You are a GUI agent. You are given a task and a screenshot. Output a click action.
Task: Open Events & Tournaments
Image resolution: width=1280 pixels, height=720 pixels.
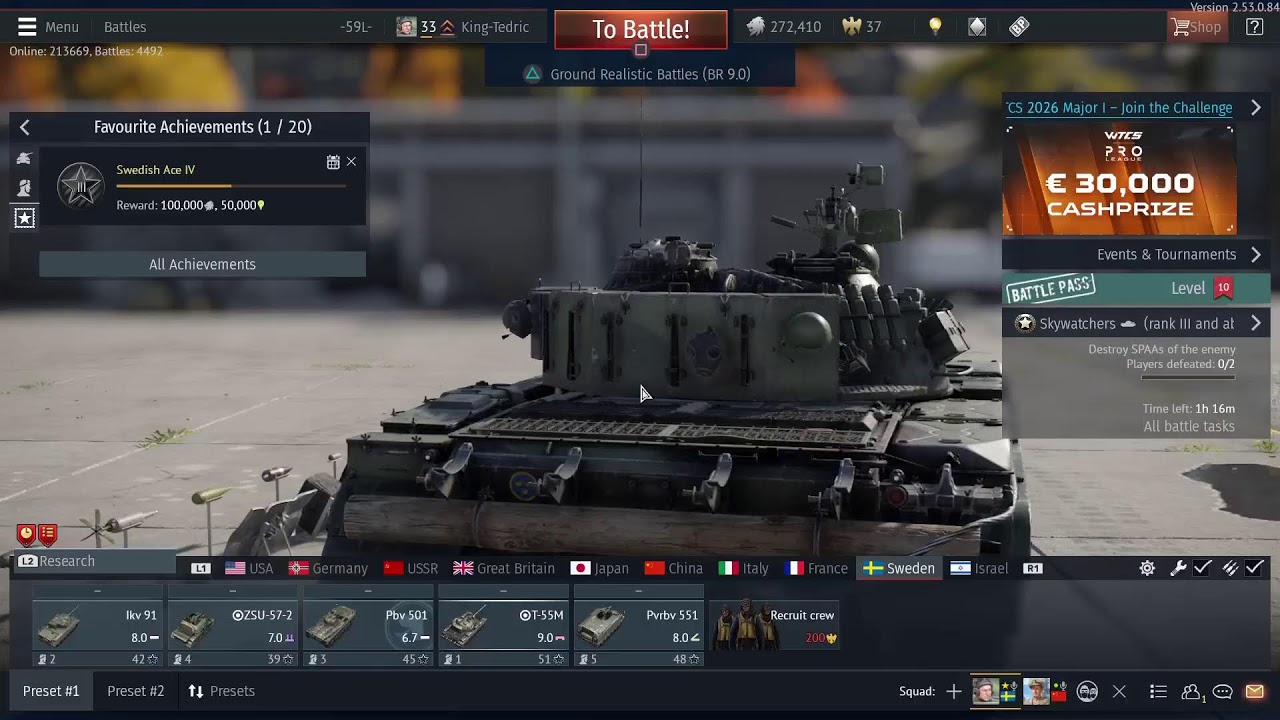point(1136,254)
